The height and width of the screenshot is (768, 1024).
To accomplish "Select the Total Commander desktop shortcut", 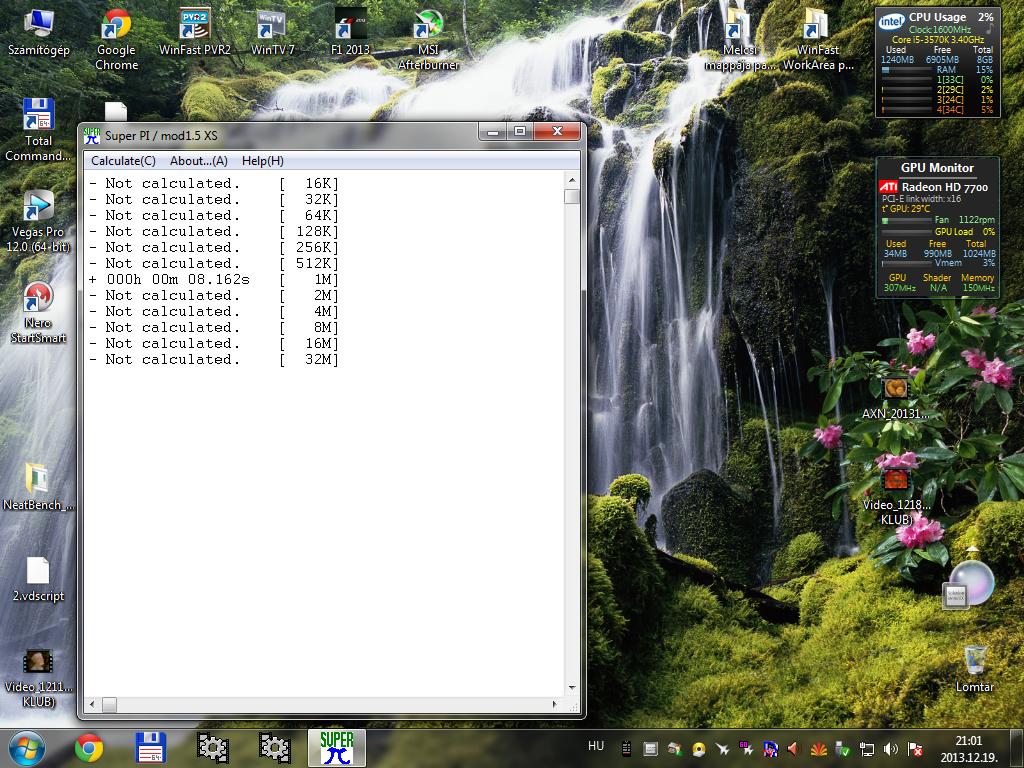I will [x=38, y=130].
